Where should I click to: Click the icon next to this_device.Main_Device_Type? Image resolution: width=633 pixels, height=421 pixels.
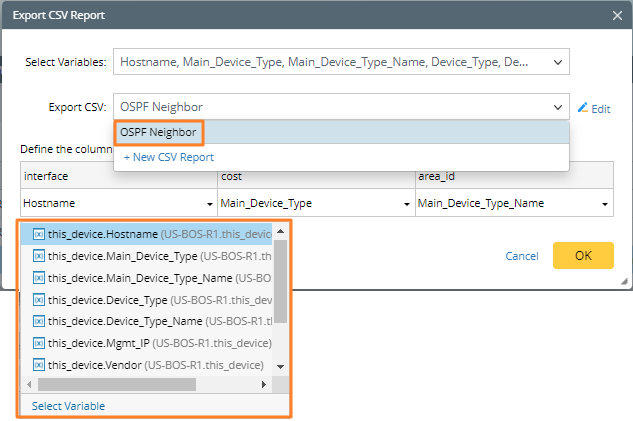pyautogui.click(x=39, y=256)
